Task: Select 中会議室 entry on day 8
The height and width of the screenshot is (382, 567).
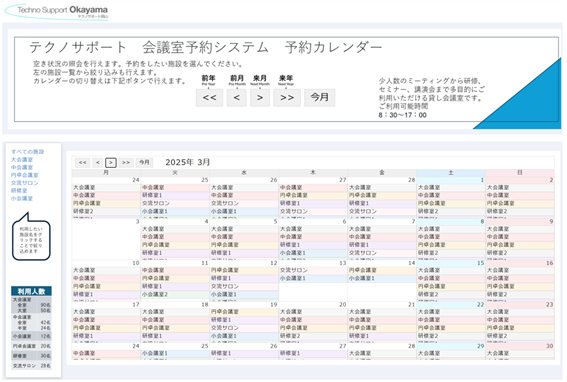Action: 451,237
